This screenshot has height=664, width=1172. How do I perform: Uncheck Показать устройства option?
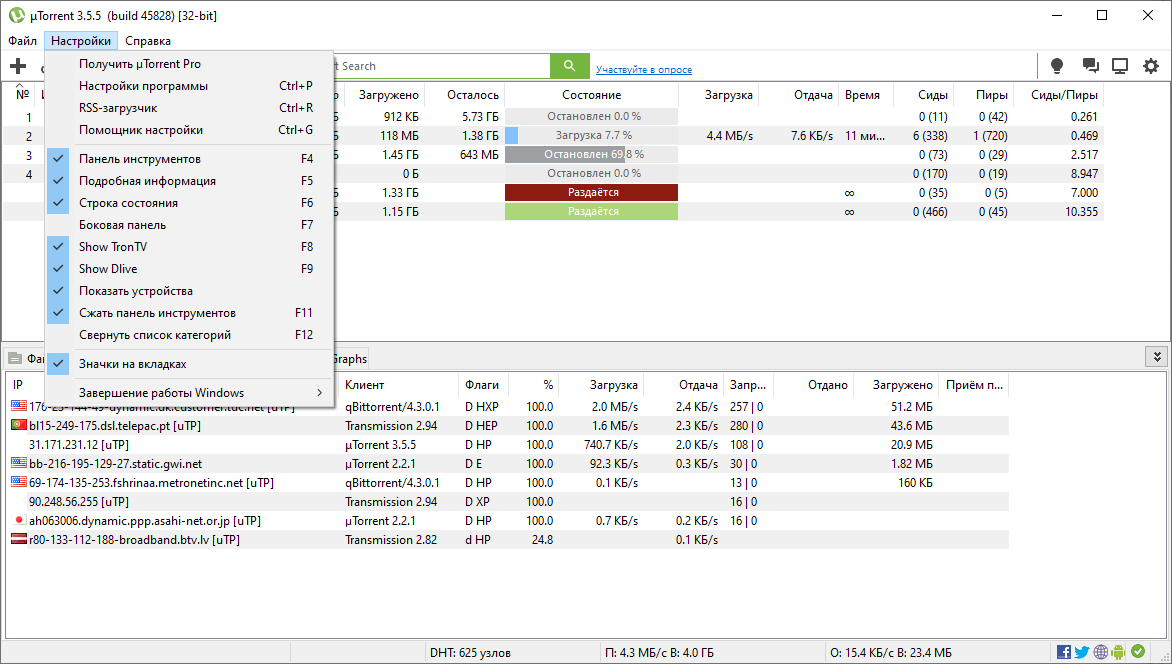coord(190,291)
